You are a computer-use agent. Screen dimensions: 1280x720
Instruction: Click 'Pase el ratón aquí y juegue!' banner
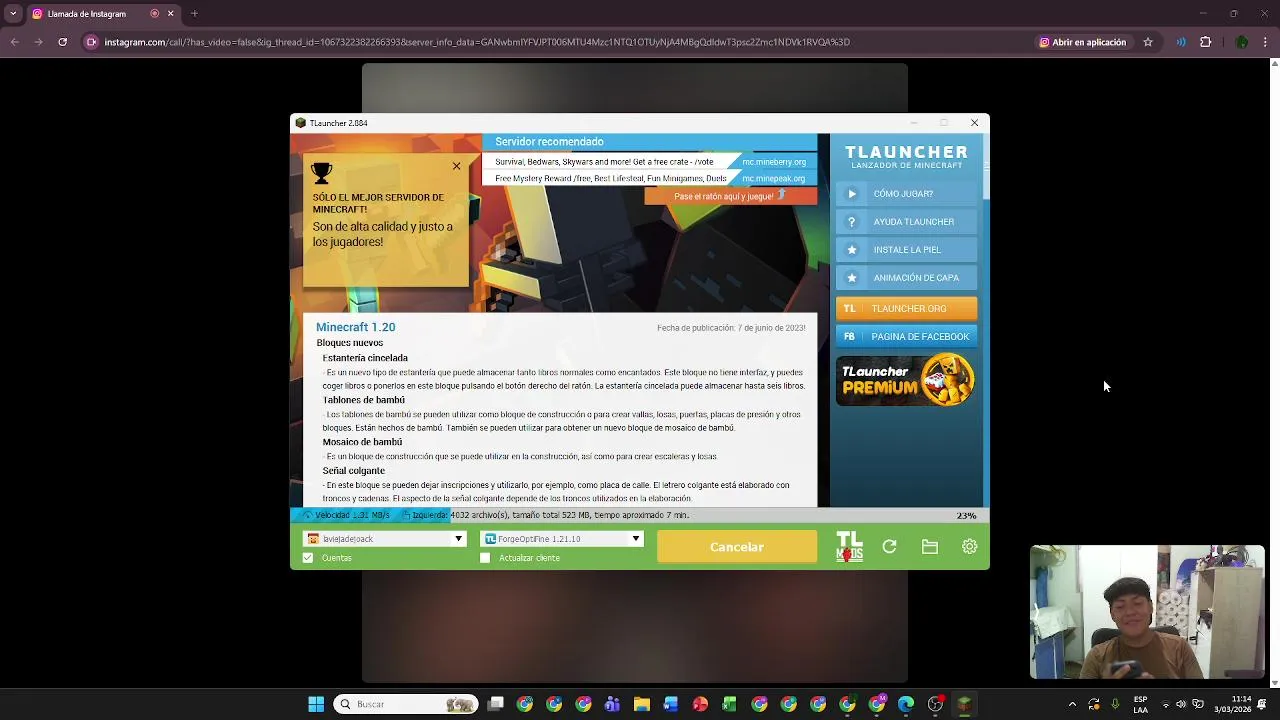[730, 196]
